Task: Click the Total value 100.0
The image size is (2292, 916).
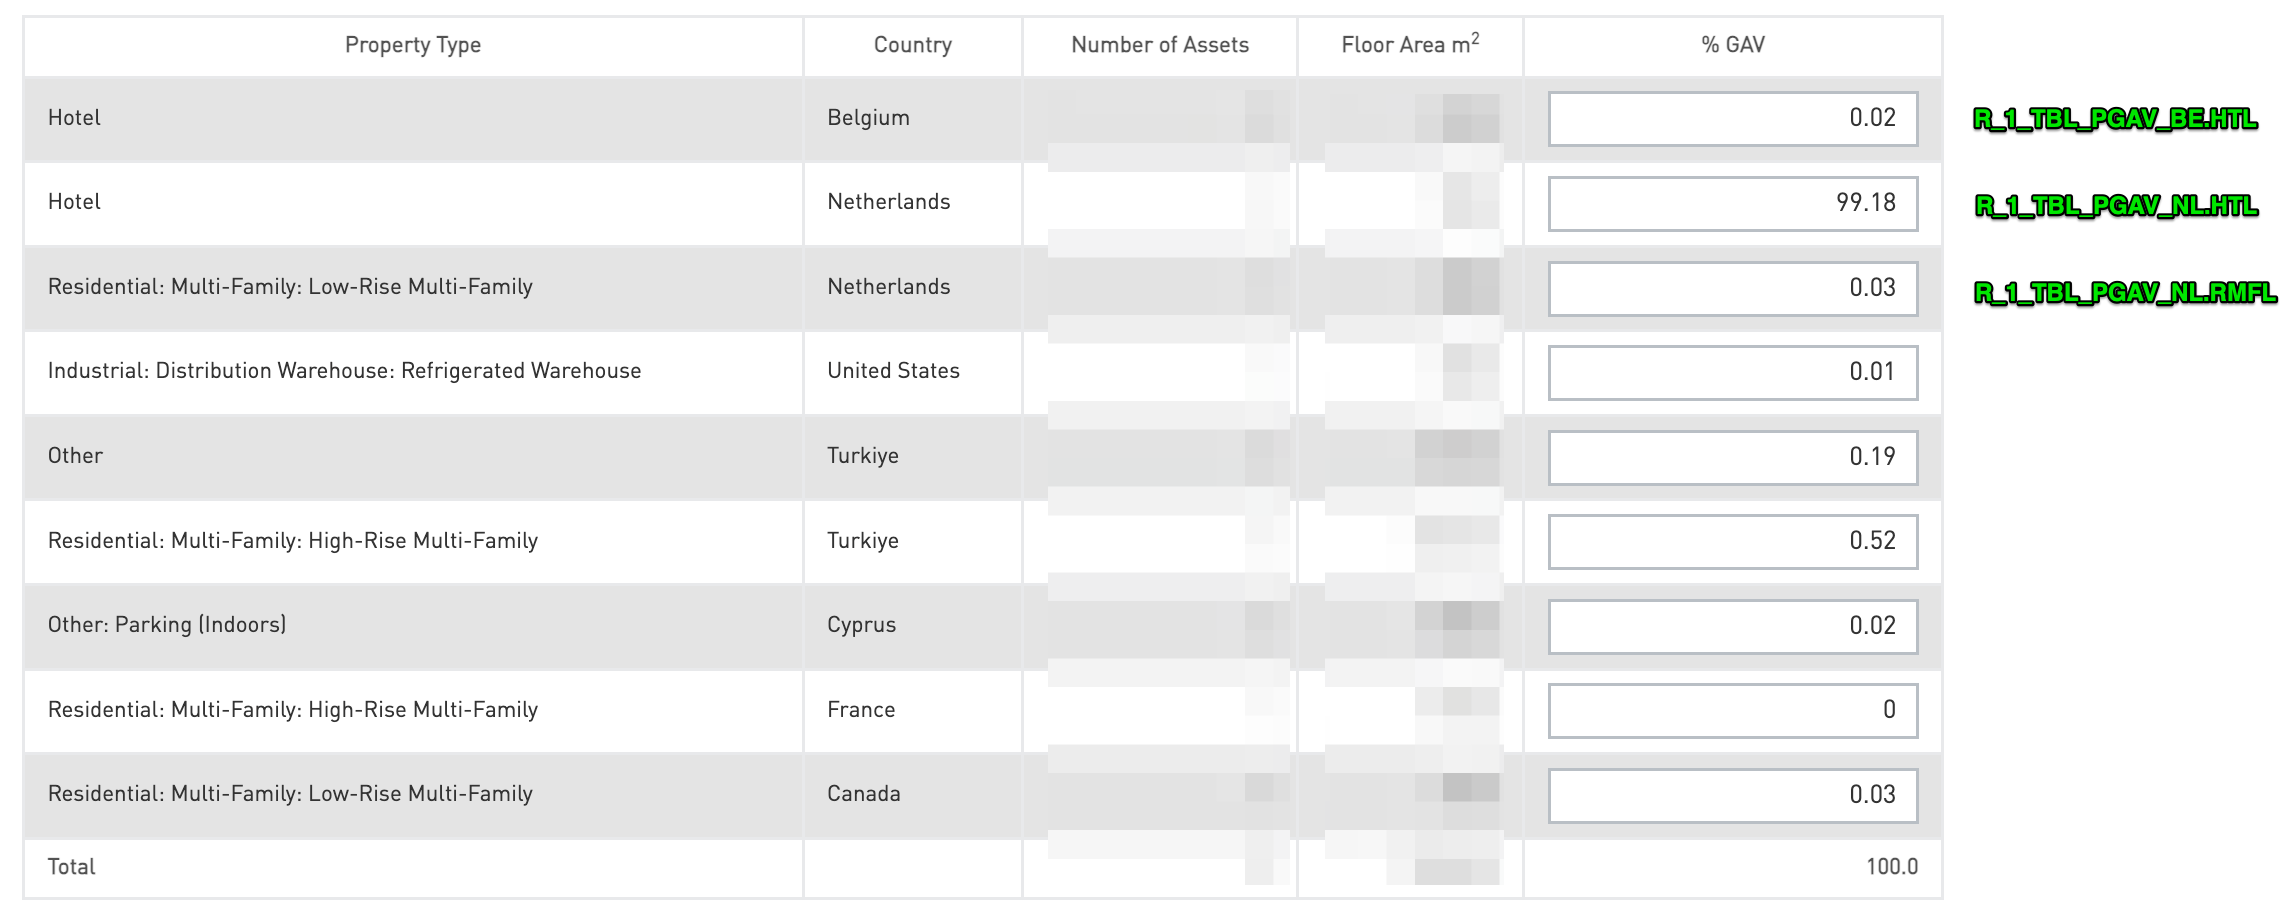Action: 1891,867
